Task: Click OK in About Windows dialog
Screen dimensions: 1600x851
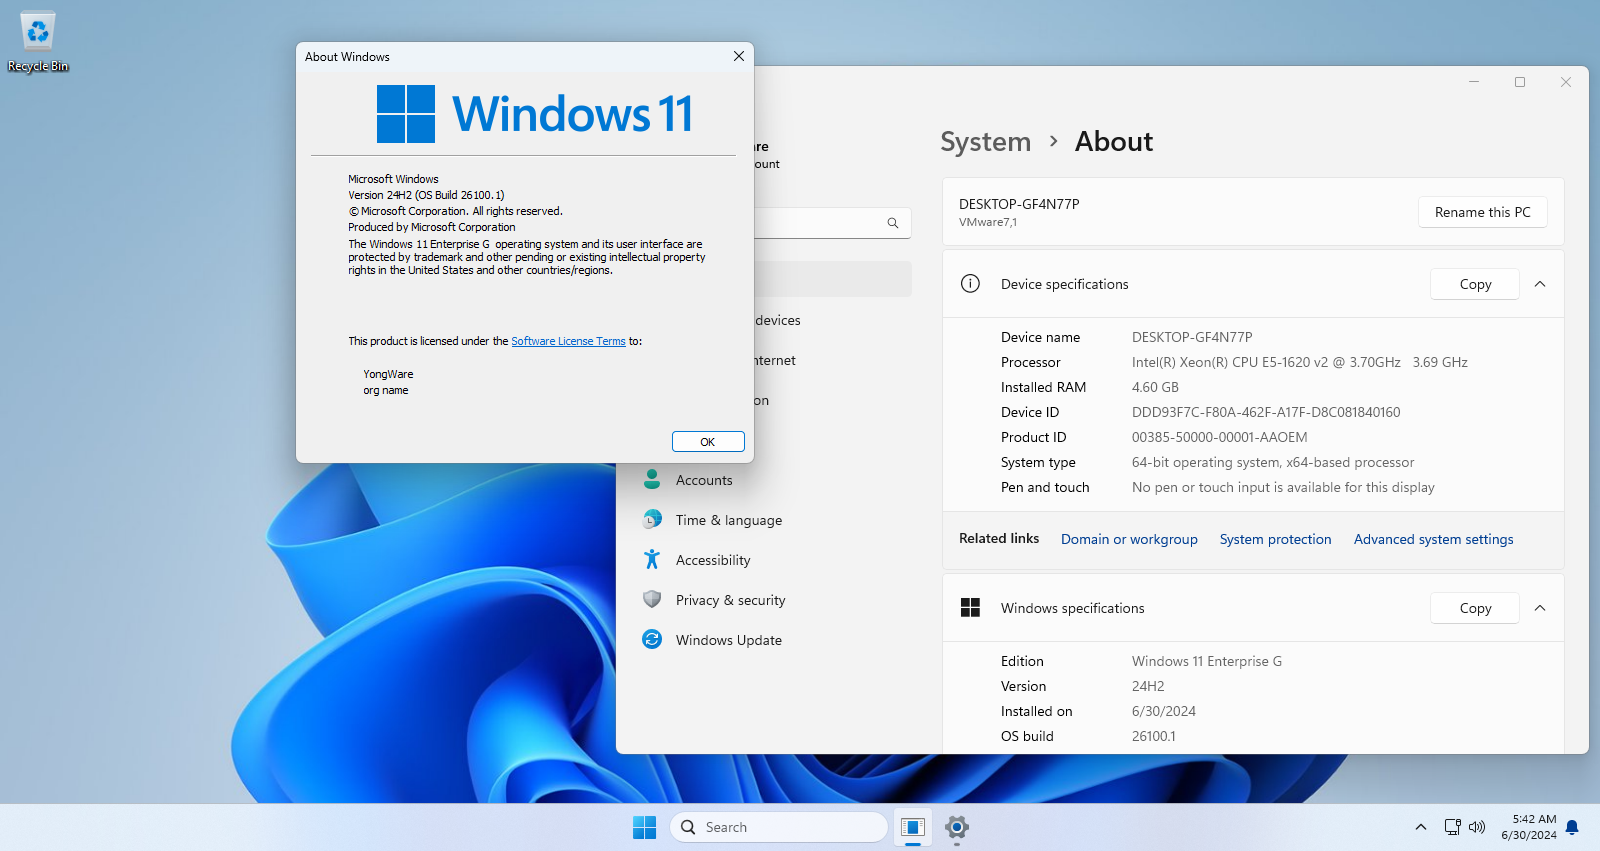Action: (708, 441)
